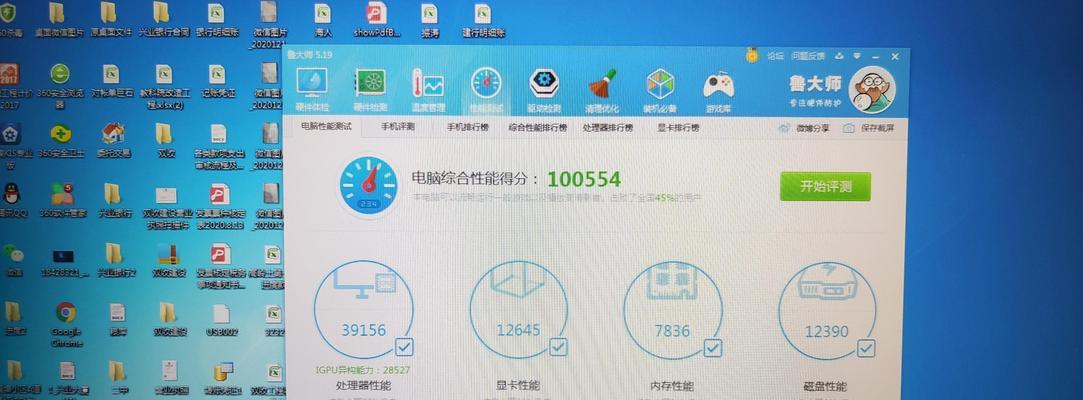
Task: Select 对帐单巨石 Excel file on desktop
Action: (x=111, y=81)
